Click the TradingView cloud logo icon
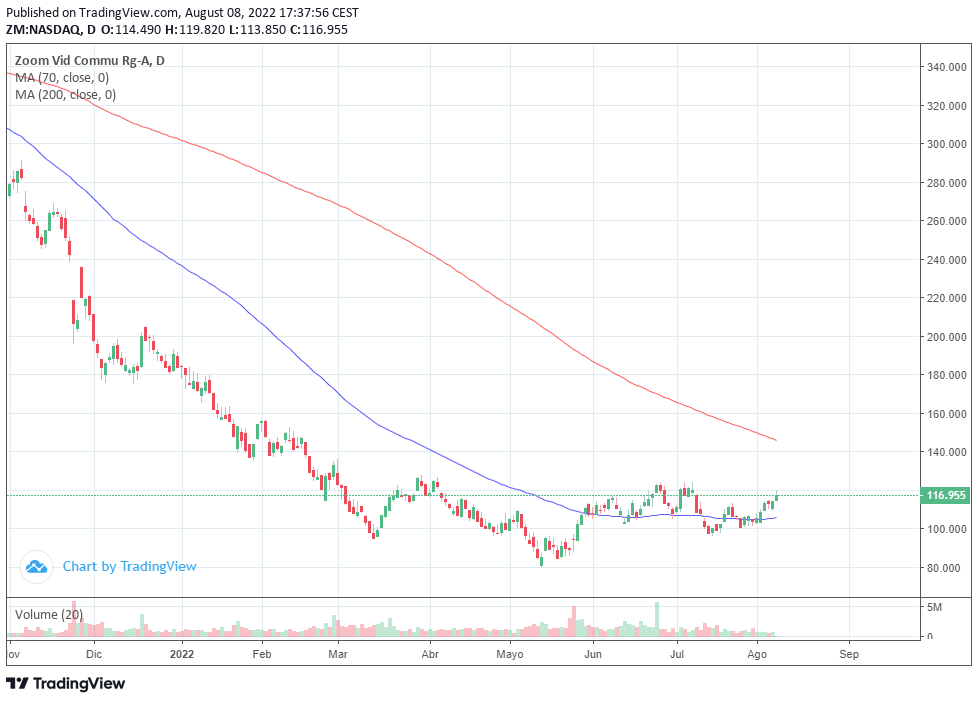Image resolution: width=978 pixels, height=702 pixels. 36,567
